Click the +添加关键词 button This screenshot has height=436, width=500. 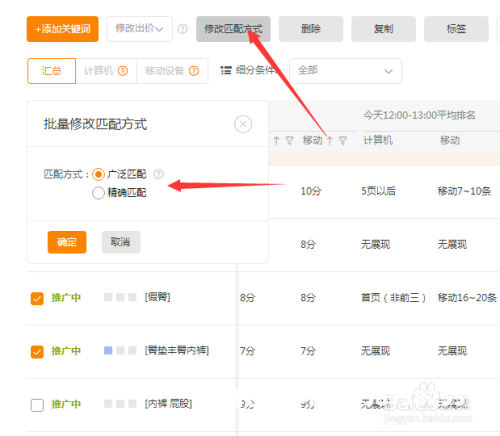point(63,29)
